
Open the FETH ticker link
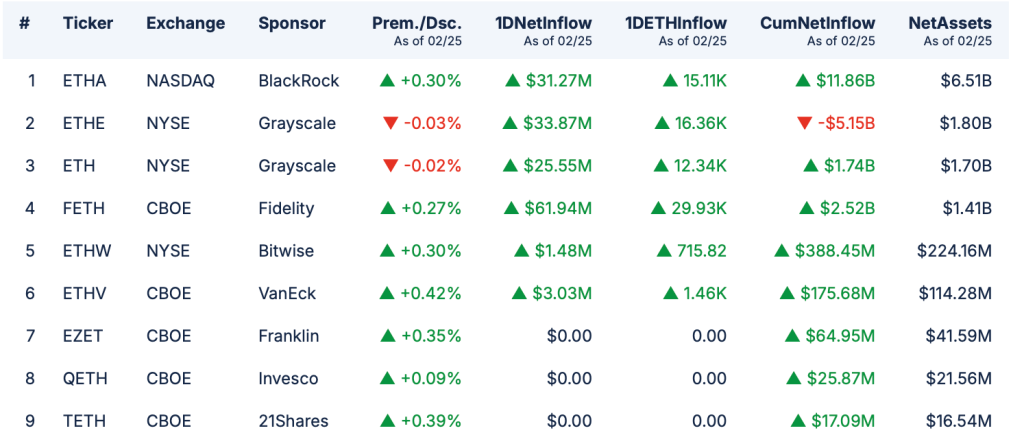pyautogui.click(x=83, y=208)
